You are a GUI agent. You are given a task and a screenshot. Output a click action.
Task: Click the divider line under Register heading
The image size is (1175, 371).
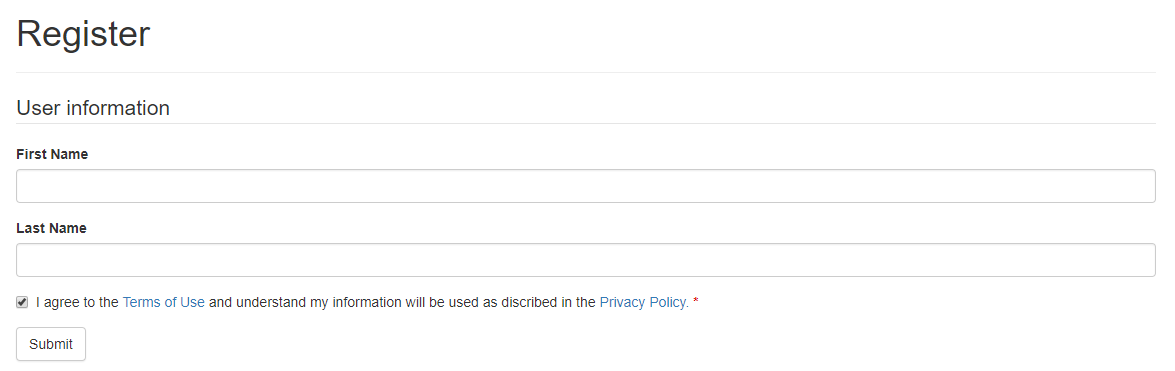(x=586, y=73)
